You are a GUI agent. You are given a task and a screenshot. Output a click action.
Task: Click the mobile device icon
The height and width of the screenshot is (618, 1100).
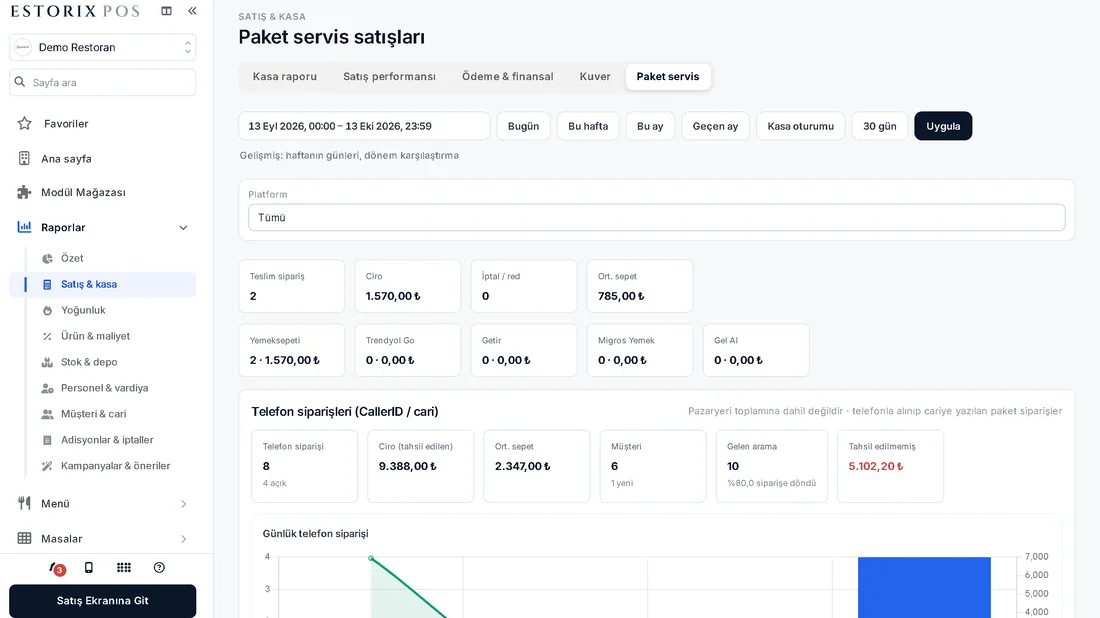click(x=88, y=567)
